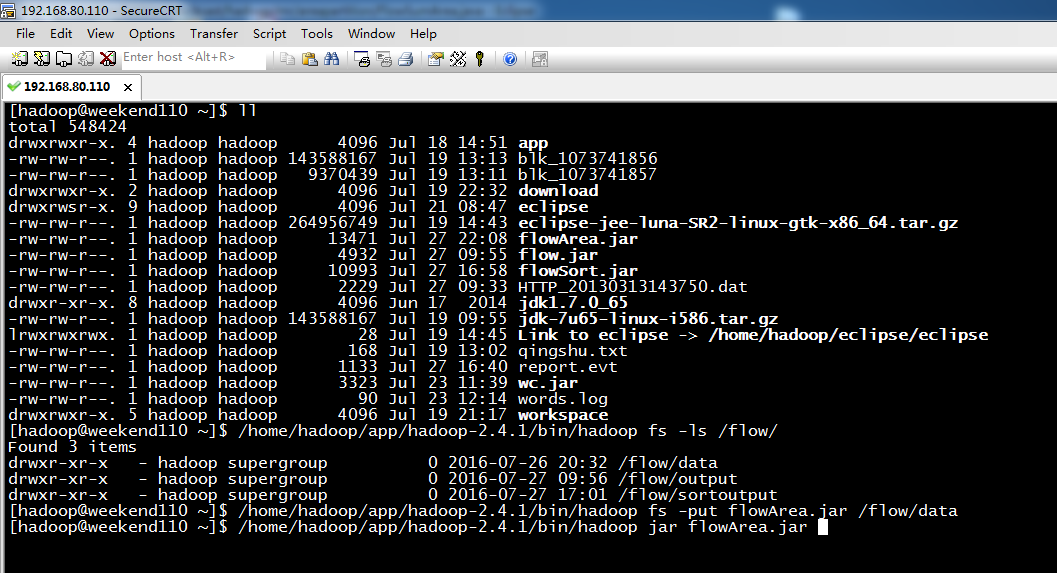Open the Window menu

371,34
